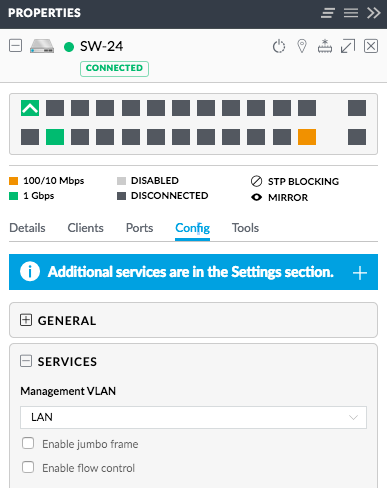Click the restart power icon
387x488 pixels.
(279, 46)
